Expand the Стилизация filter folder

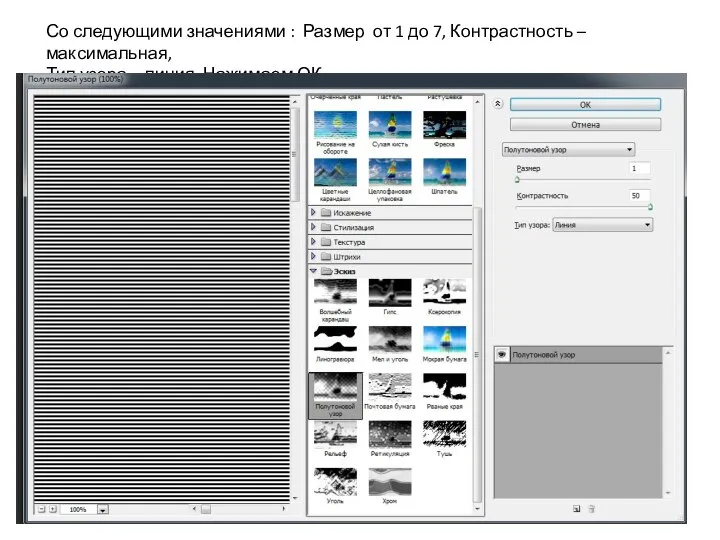pos(313,227)
